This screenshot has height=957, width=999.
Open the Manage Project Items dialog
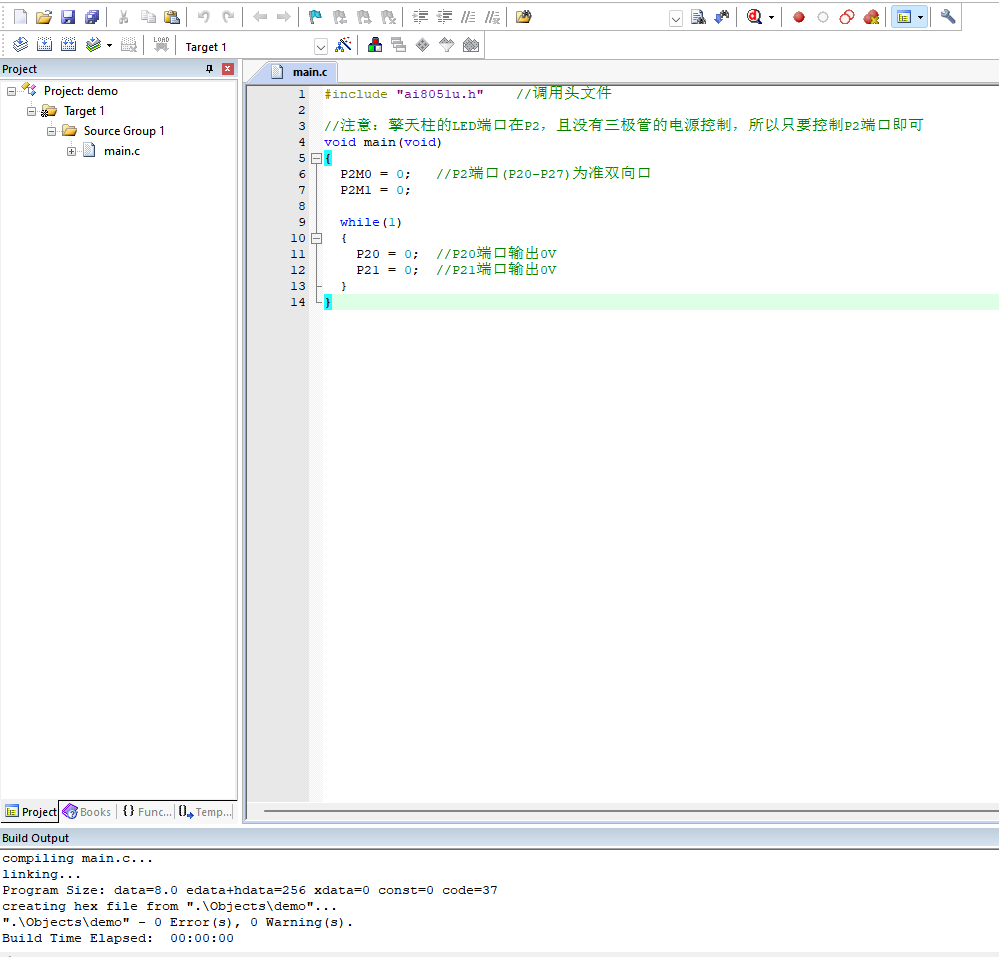[375, 45]
